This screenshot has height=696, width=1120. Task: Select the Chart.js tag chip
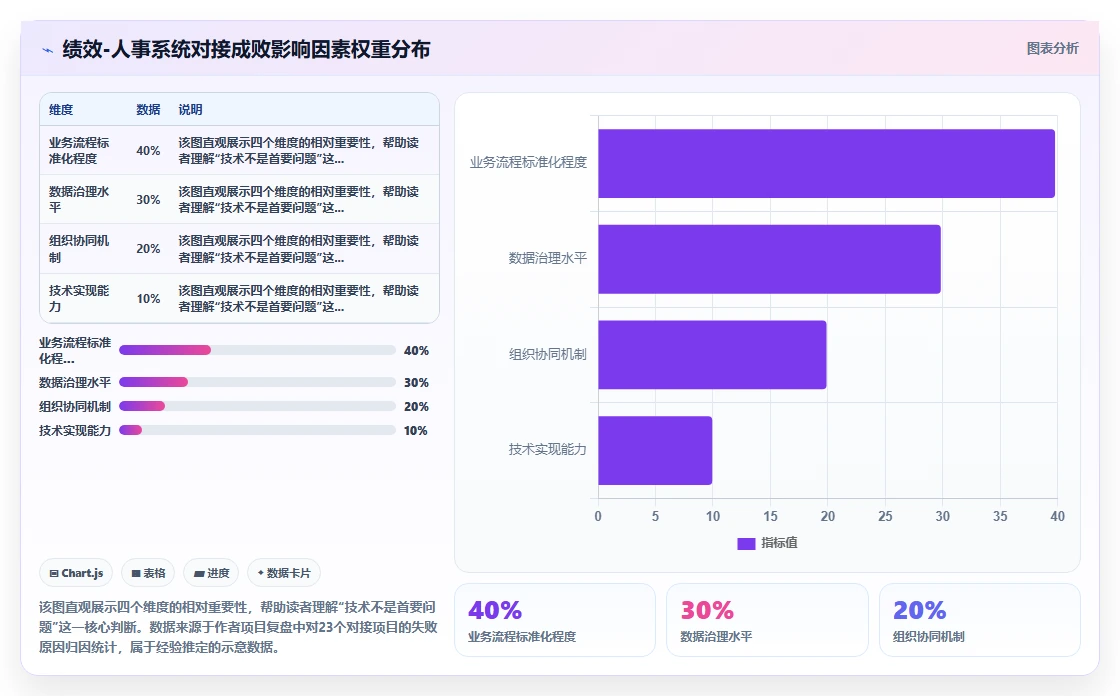[76, 573]
